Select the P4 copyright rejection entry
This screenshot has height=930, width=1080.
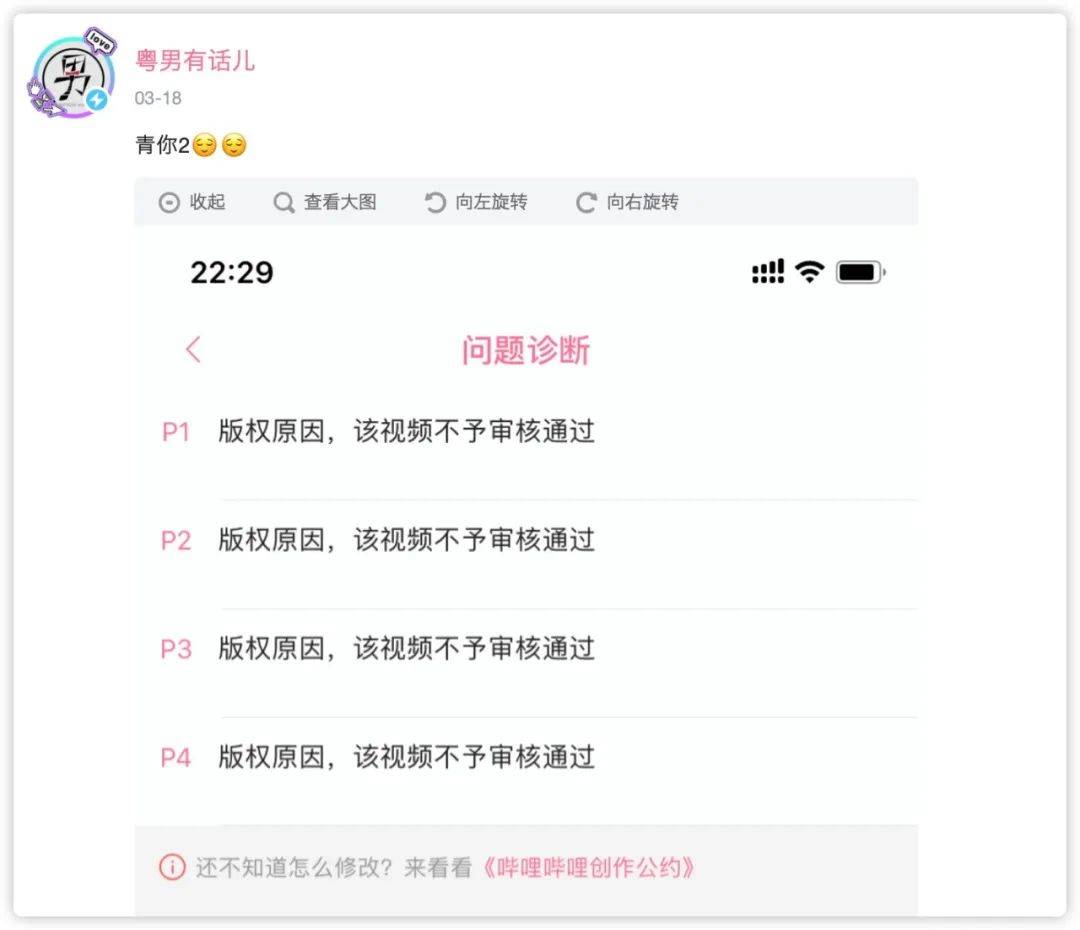(x=406, y=756)
